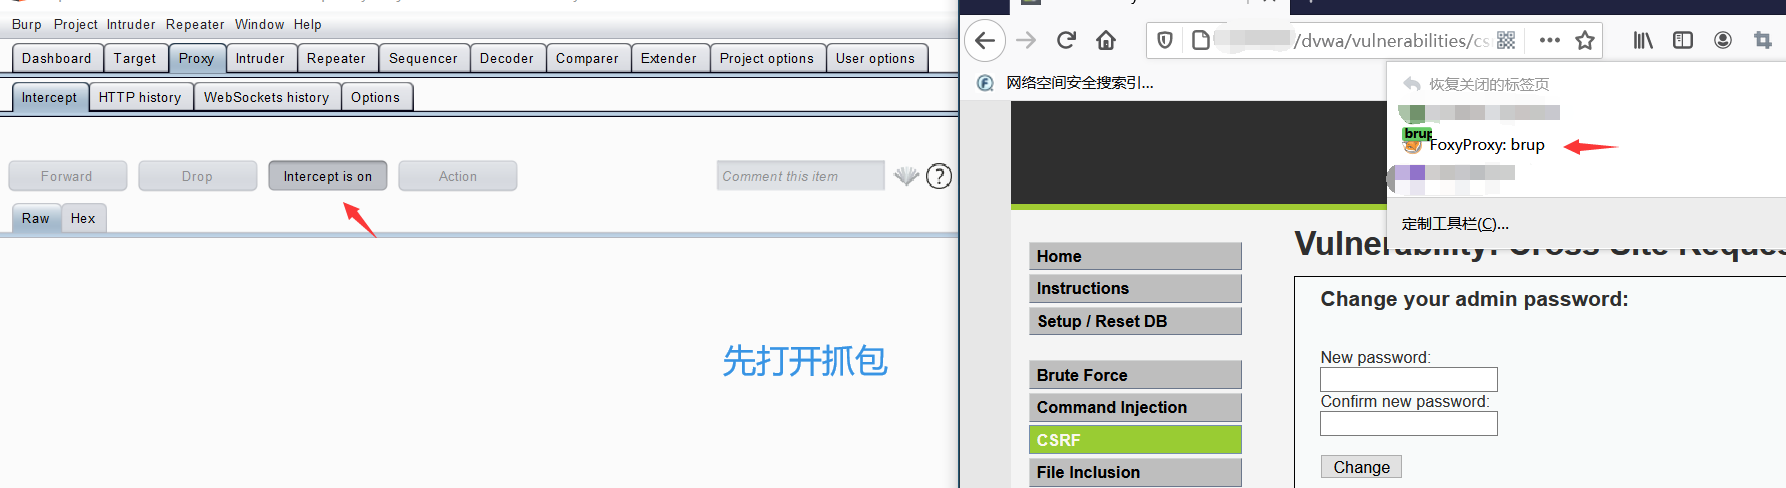Go to the browser home icon
Viewport: 1786px width, 488px height.
click(x=1106, y=40)
